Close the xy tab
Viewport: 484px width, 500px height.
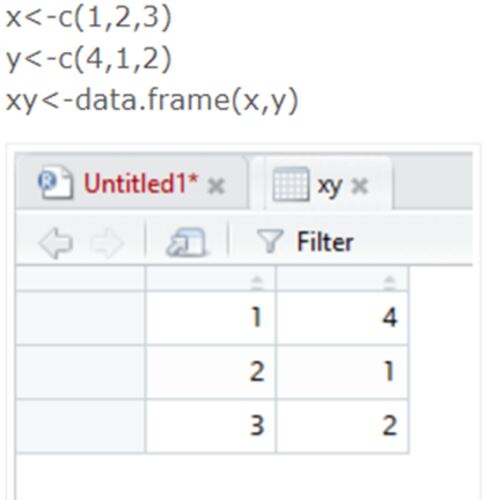359,186
